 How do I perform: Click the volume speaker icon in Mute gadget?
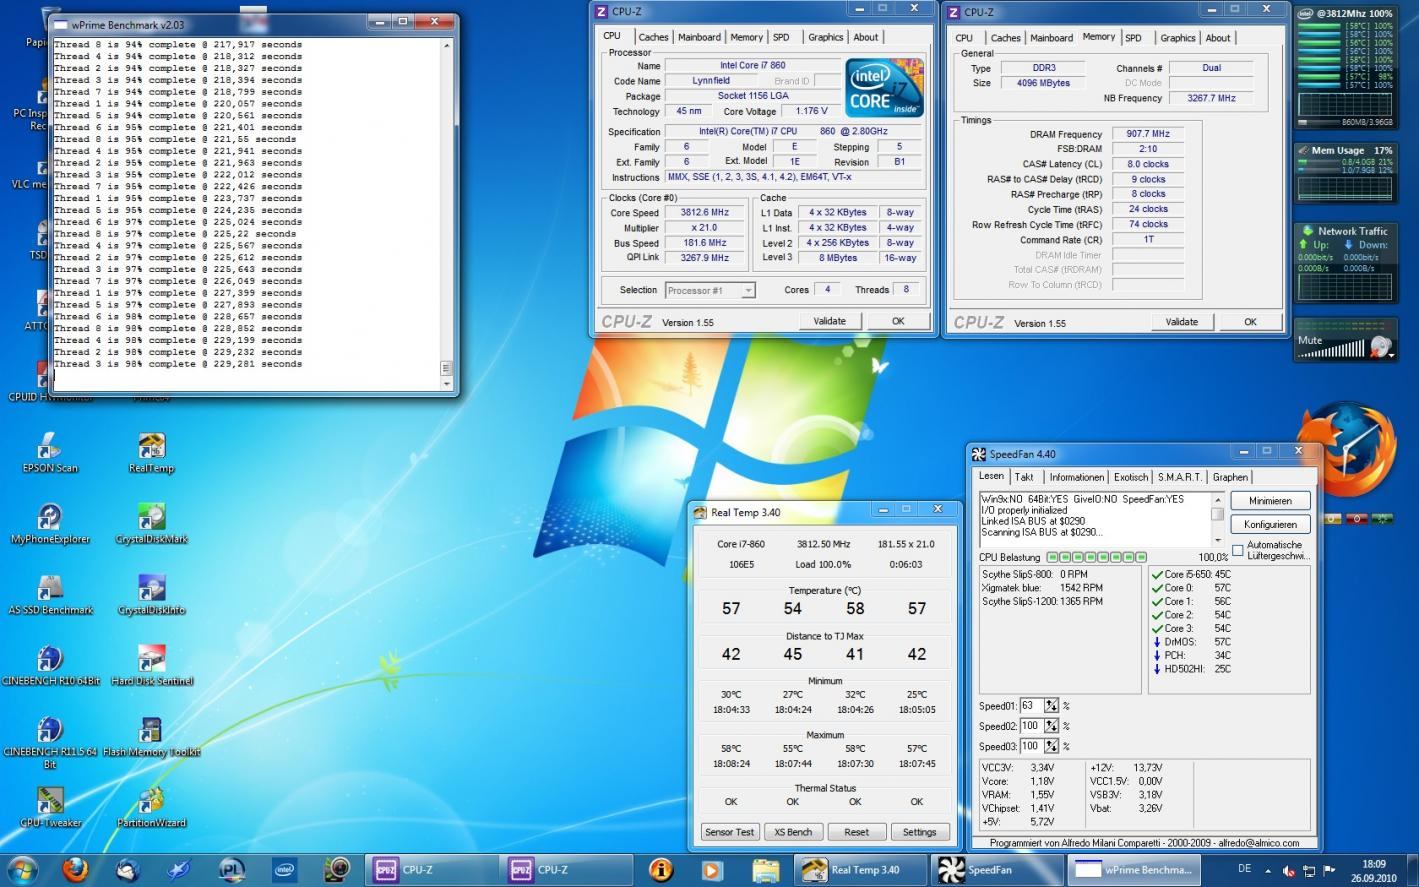[1381, 347]
